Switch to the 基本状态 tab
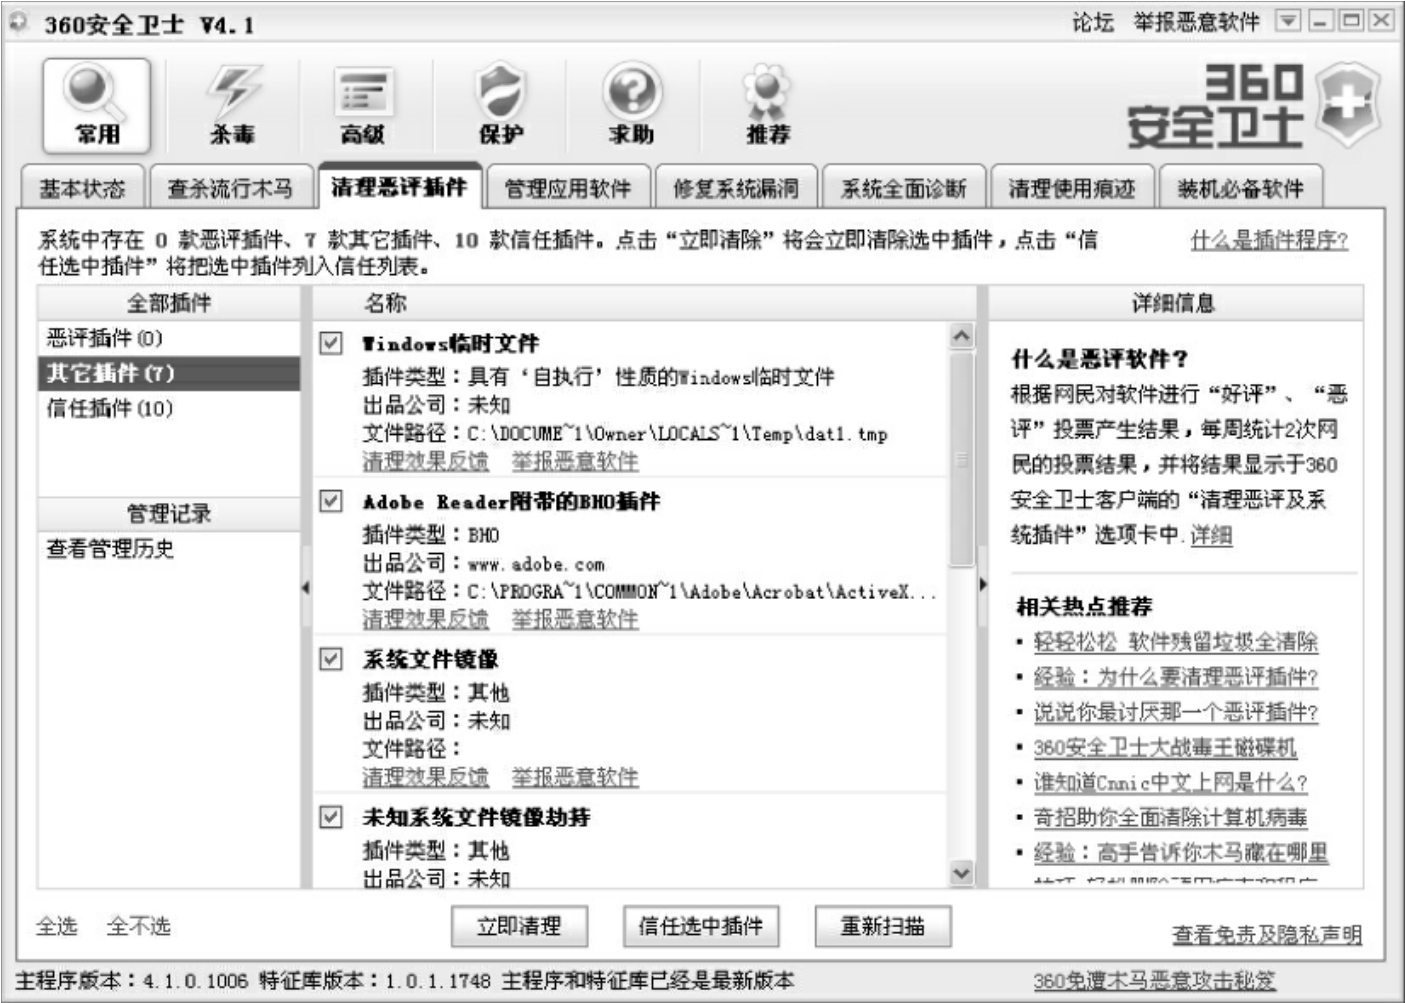1405x1003 pixels. pyautogui.click(x=82, y=187)
